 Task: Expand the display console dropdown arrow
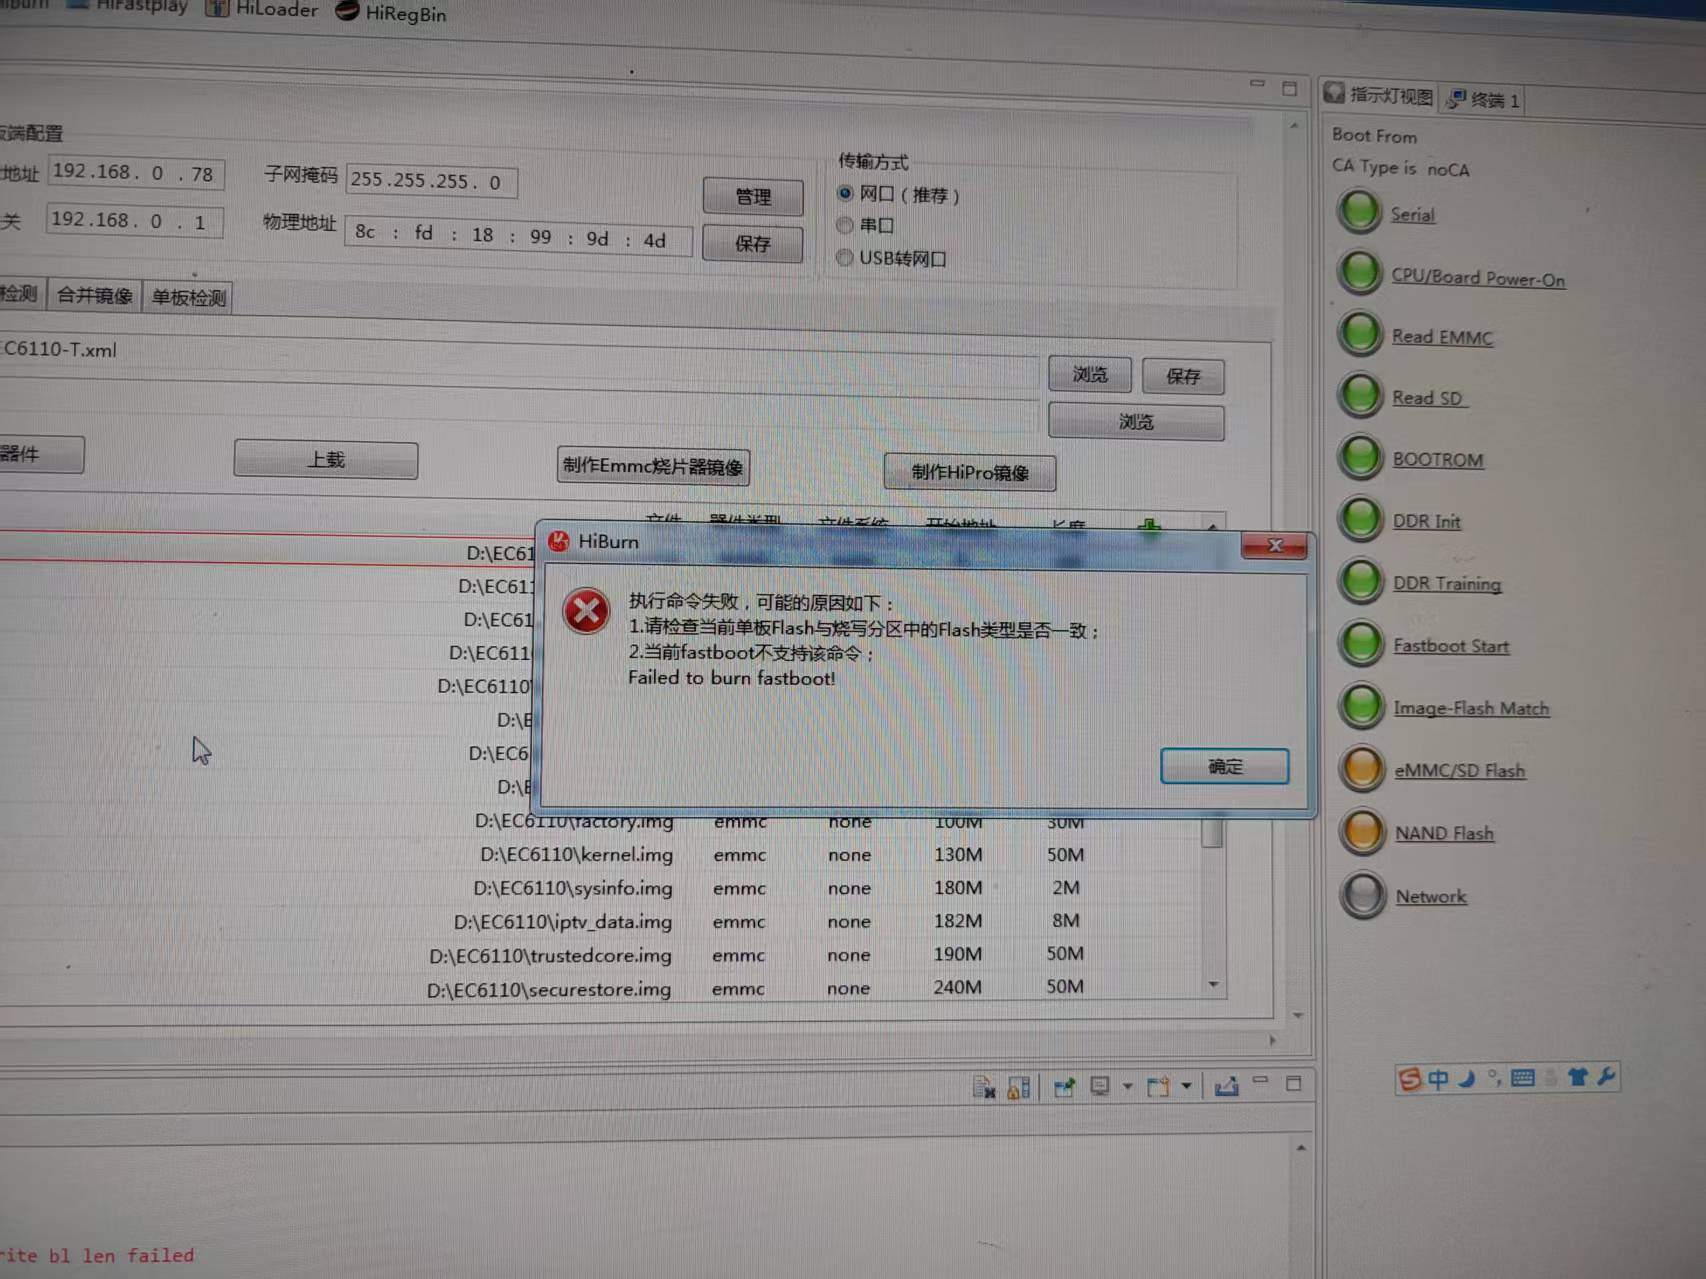[1127, 1086]
